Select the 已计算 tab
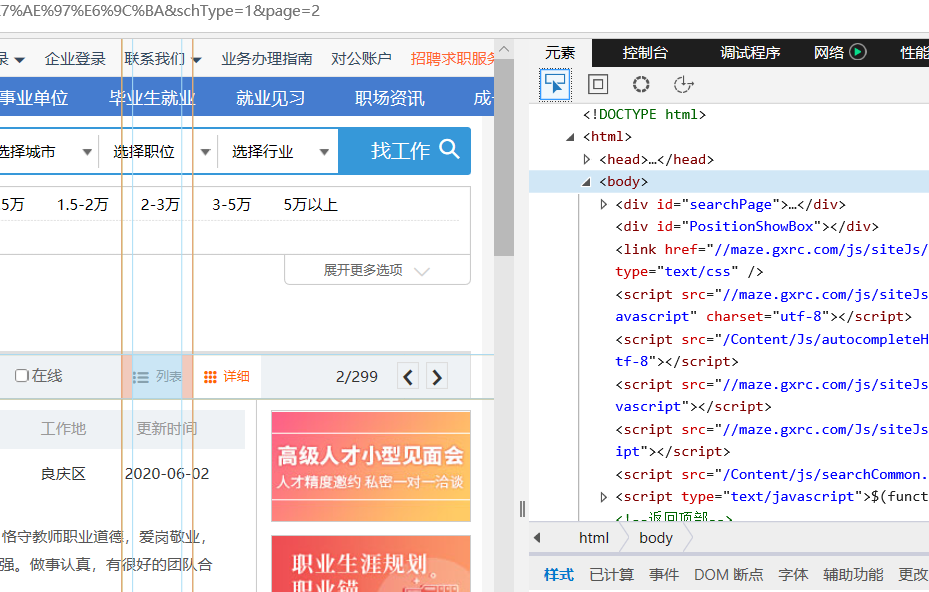Screen dimensions: 929x592 coord(612,575)
